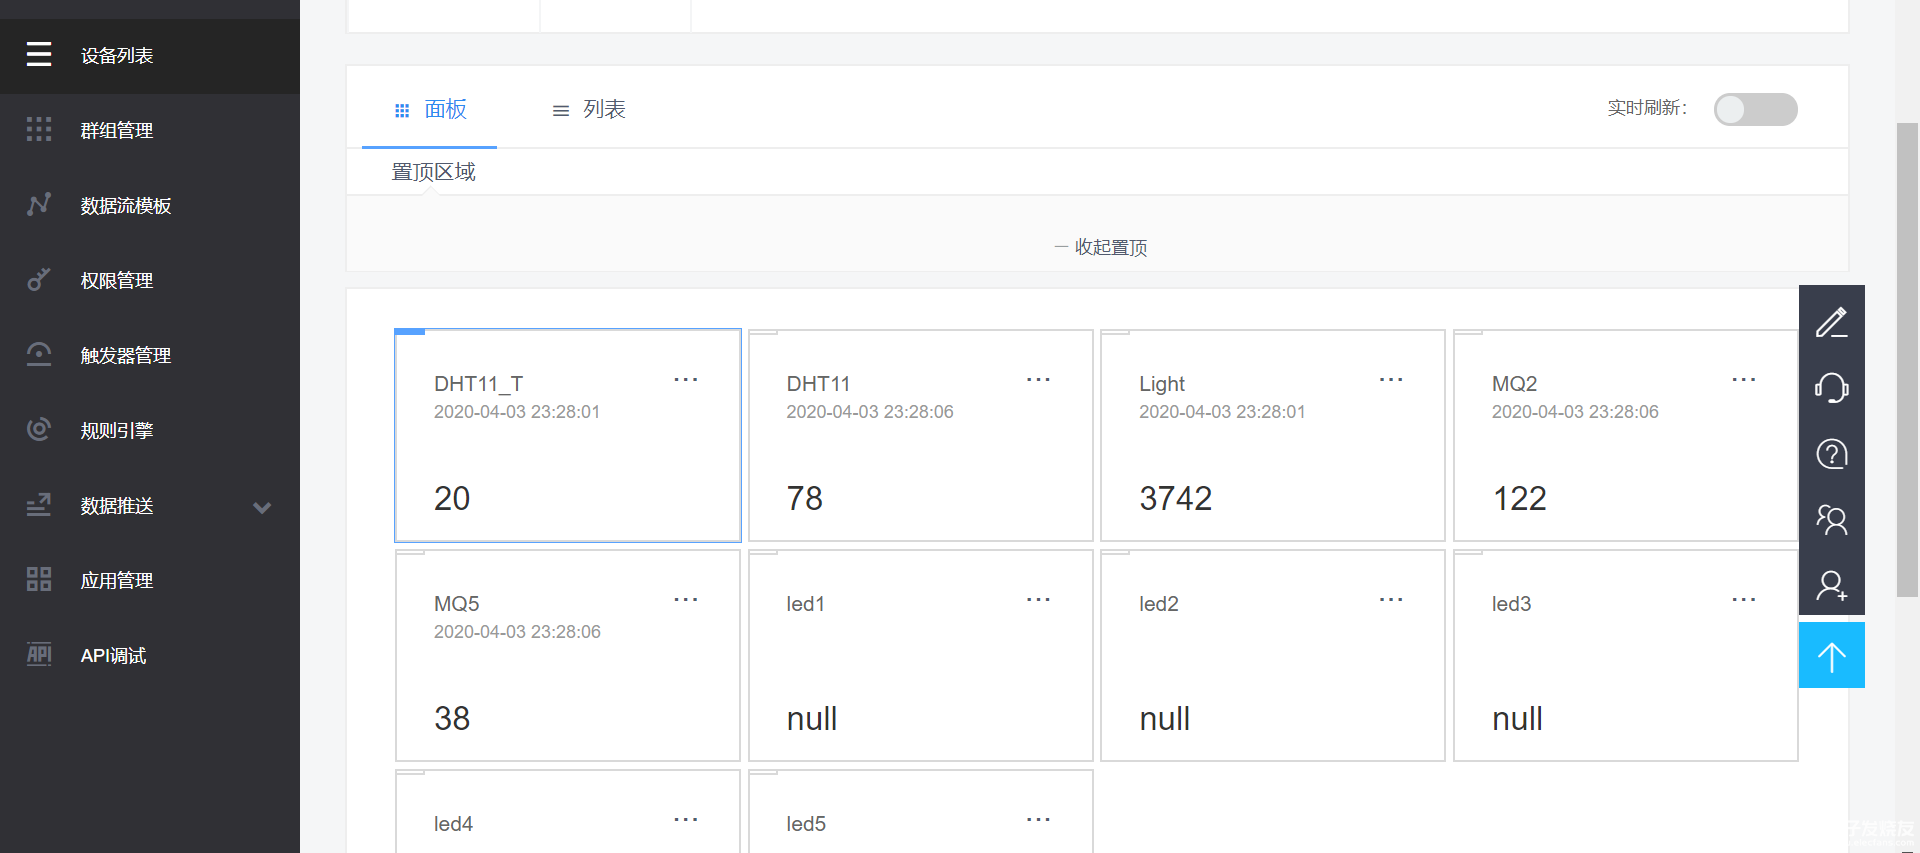Open 数据流模板 in the sidebar
This screenshot has height=853, width=1920.
(x=150, y=206)
